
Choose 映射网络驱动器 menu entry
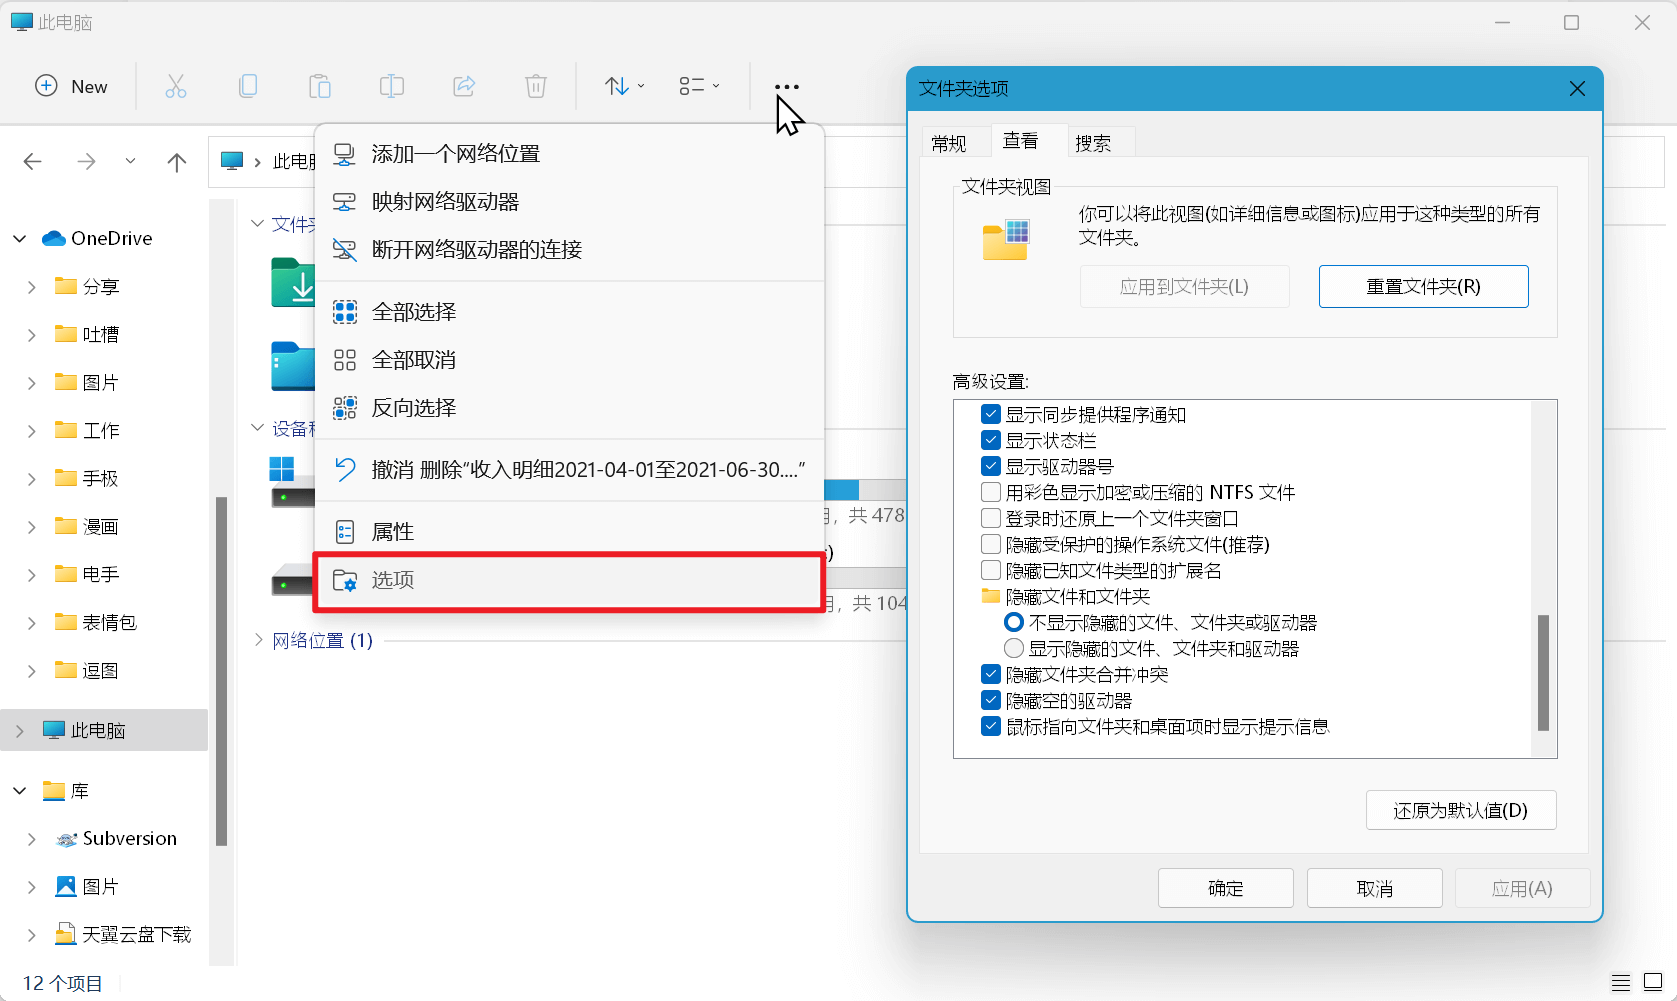click(445, 202)
